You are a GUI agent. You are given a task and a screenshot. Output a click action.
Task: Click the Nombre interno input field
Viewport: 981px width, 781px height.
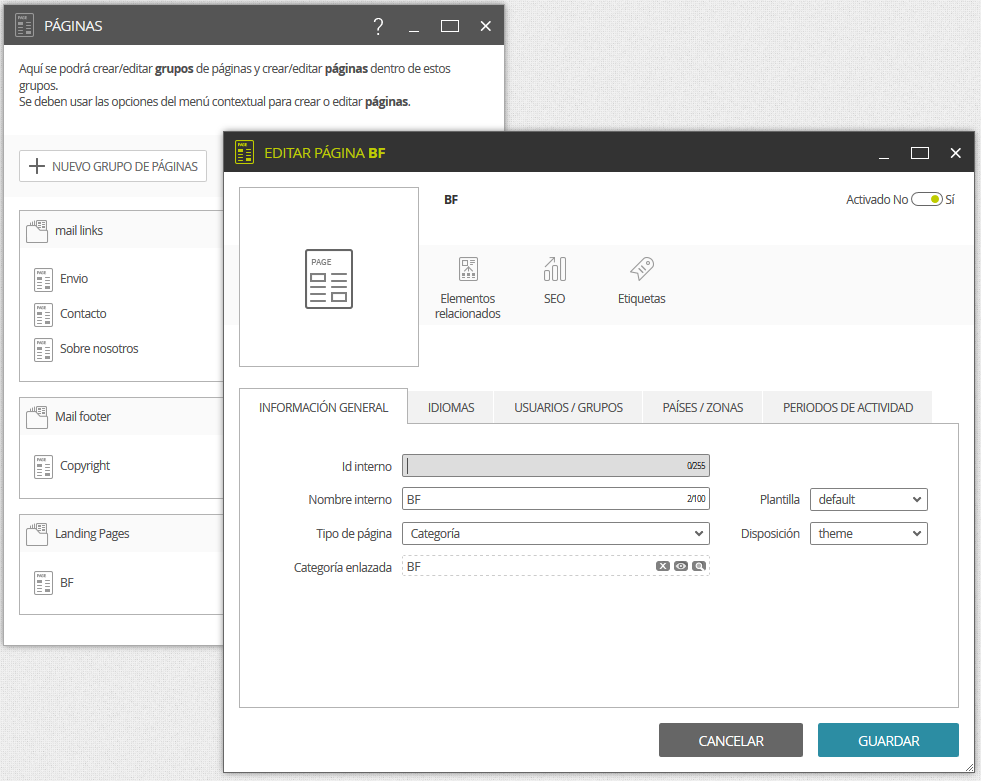point(556,499)
